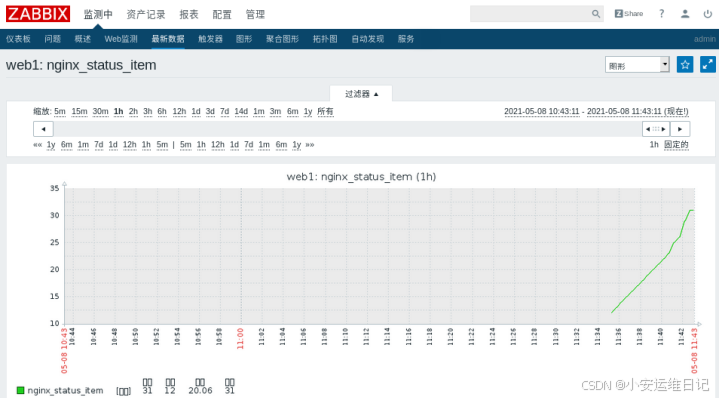Go to 仪表板 submenu
The width and height of the screenshot is (720, 398).
click(x=18, y=39)
